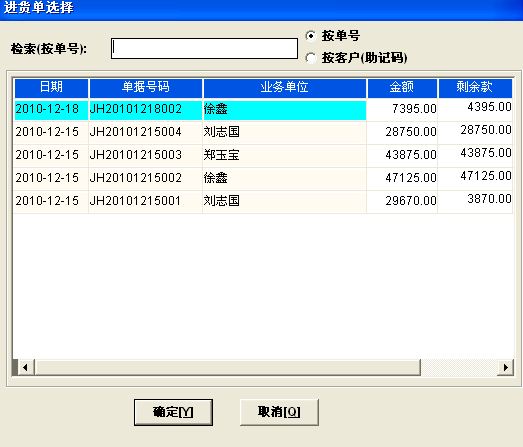Select the 郑玉宝 row
This screenshot has height=447, width=523.
(263, 155)
